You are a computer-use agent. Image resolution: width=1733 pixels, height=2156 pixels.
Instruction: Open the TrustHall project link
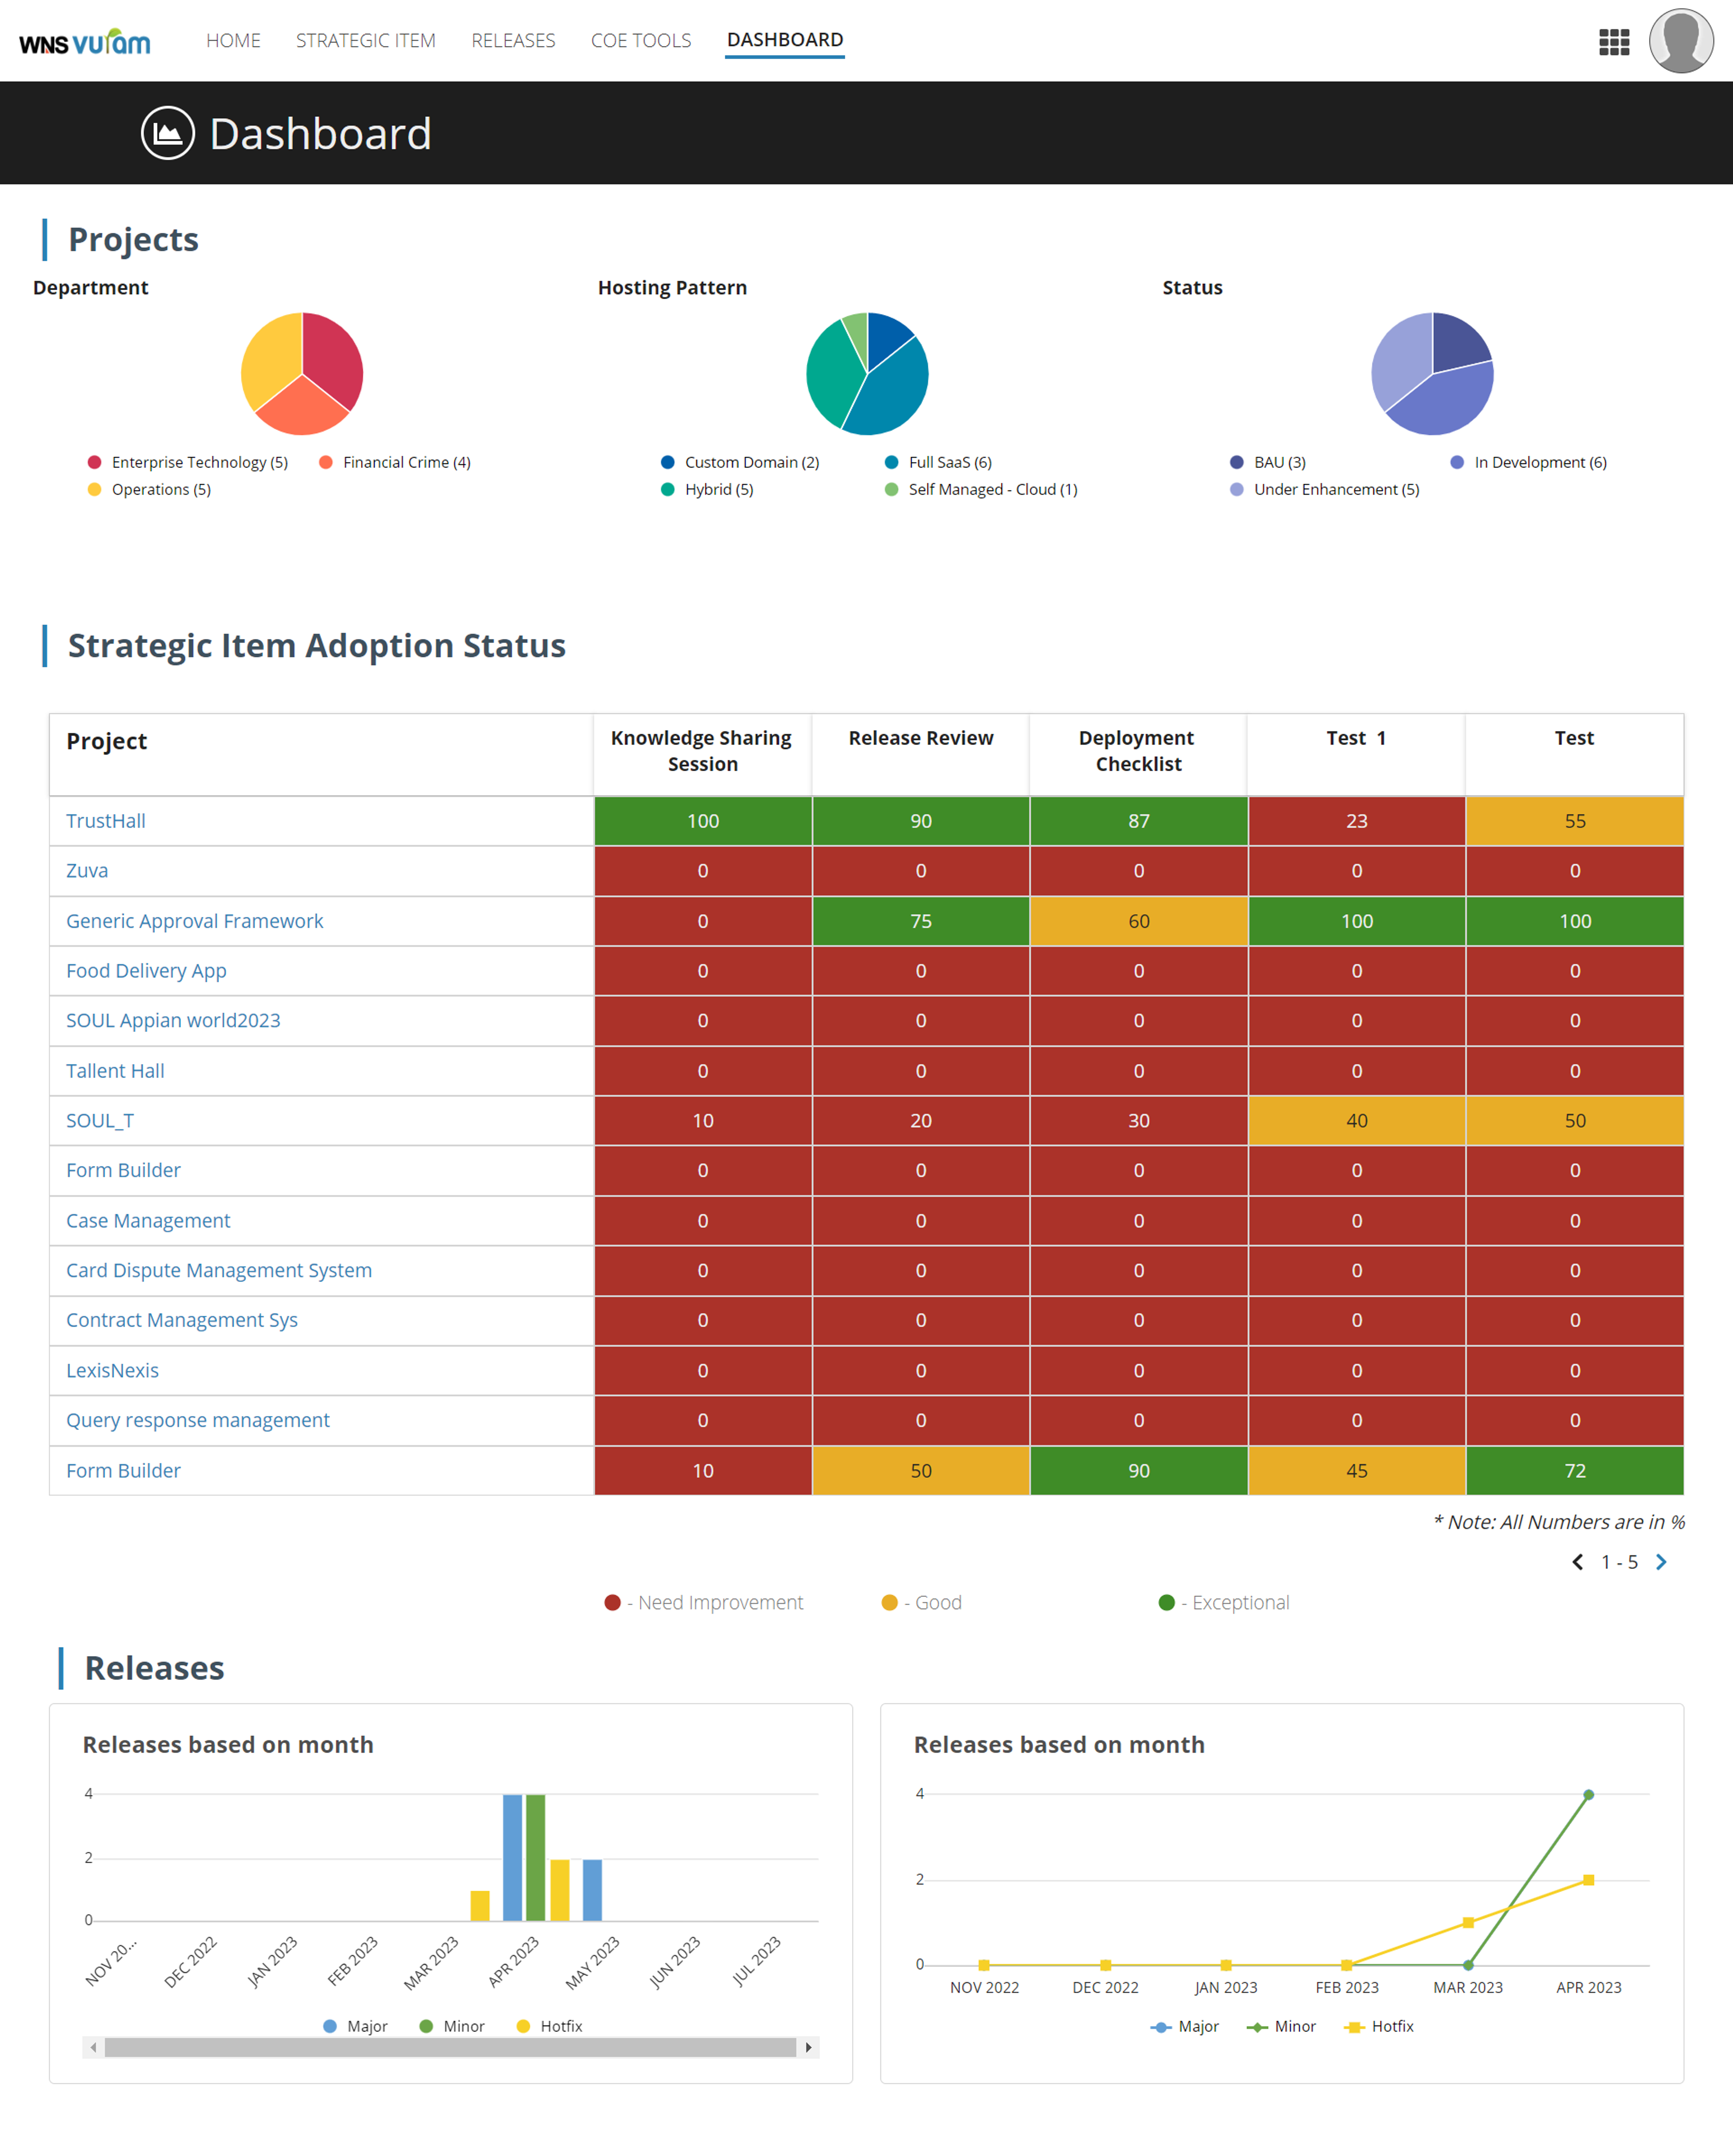[106, 821]
